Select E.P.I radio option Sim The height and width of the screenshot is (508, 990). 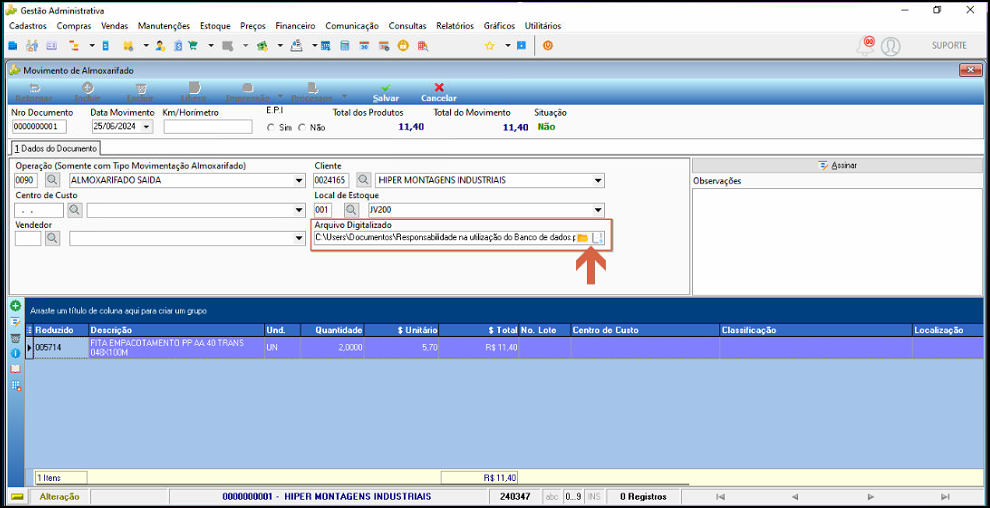pos(271,127)
